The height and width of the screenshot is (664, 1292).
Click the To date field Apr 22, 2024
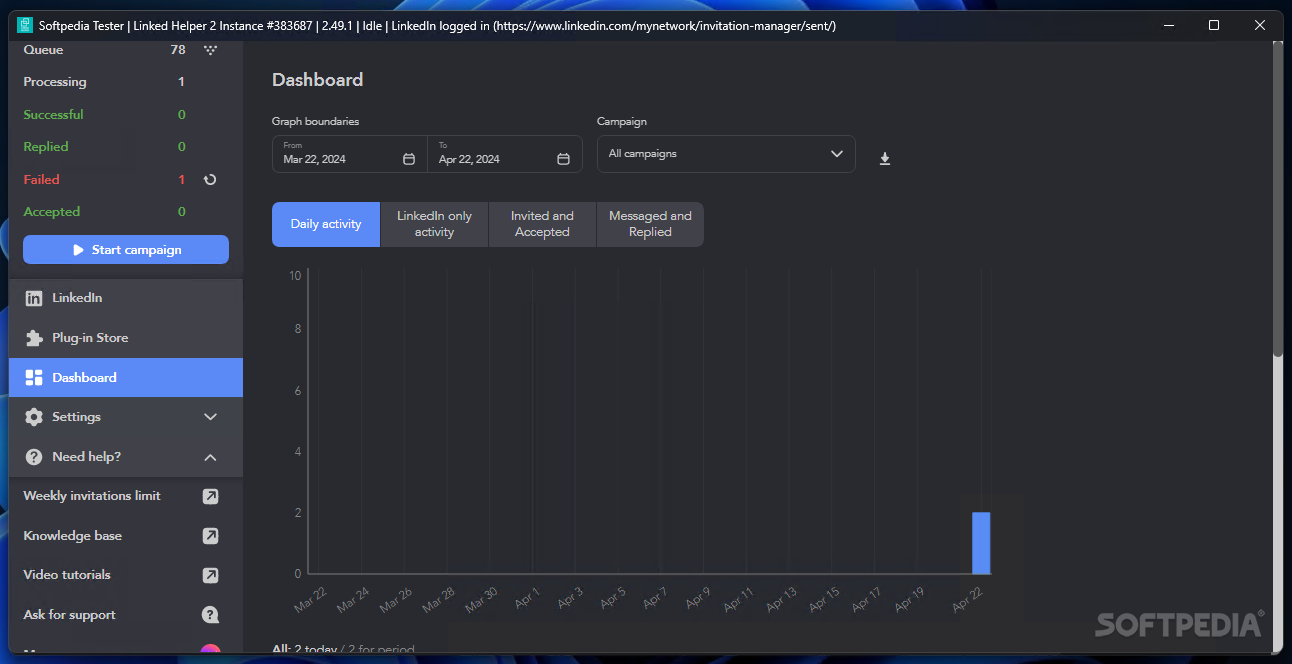(505, 154)
